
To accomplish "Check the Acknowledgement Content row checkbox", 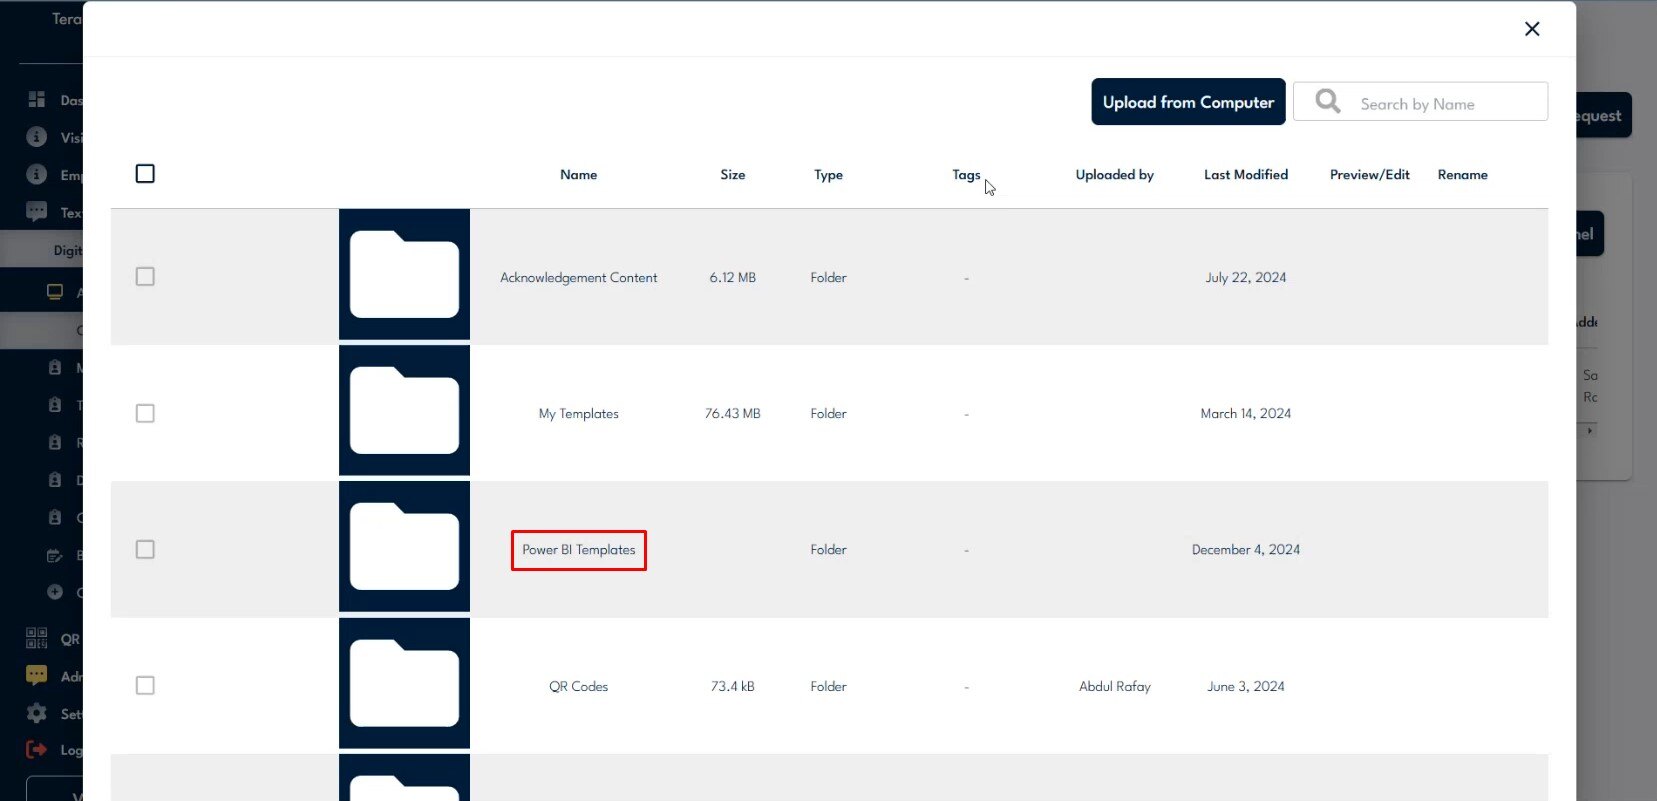I will tap(145, 277).
